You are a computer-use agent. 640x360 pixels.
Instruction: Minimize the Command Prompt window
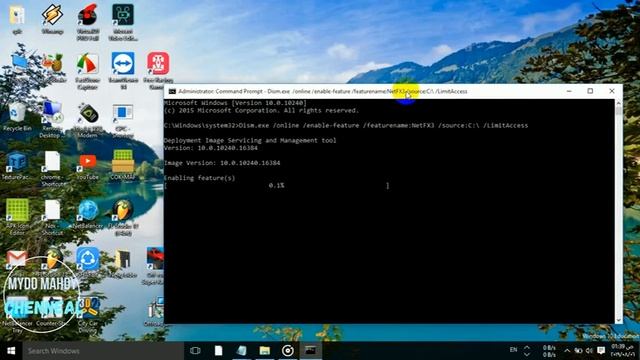(569, 91)
